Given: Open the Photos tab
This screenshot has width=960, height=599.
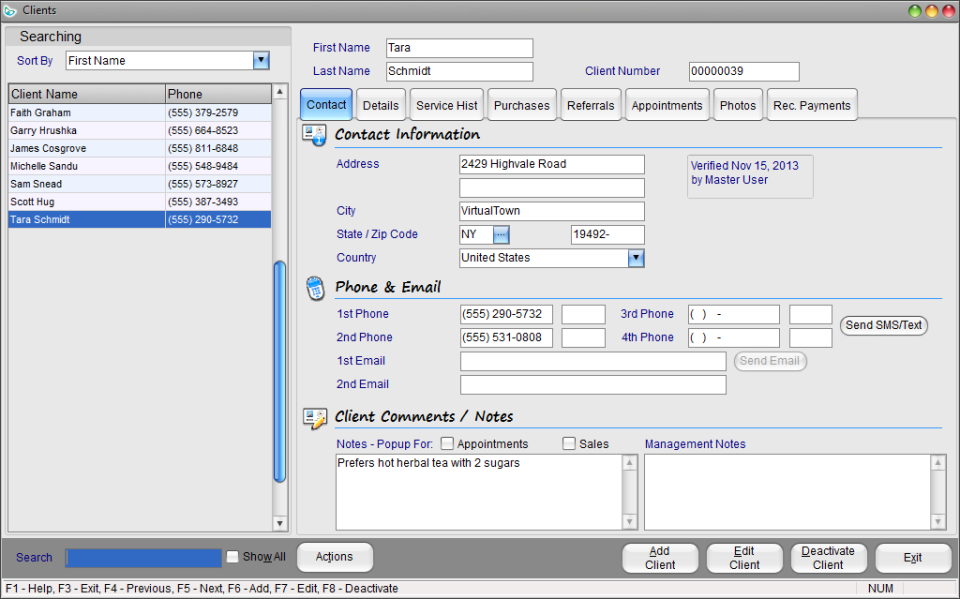Looking at the screenshot, I should (738, 105).
